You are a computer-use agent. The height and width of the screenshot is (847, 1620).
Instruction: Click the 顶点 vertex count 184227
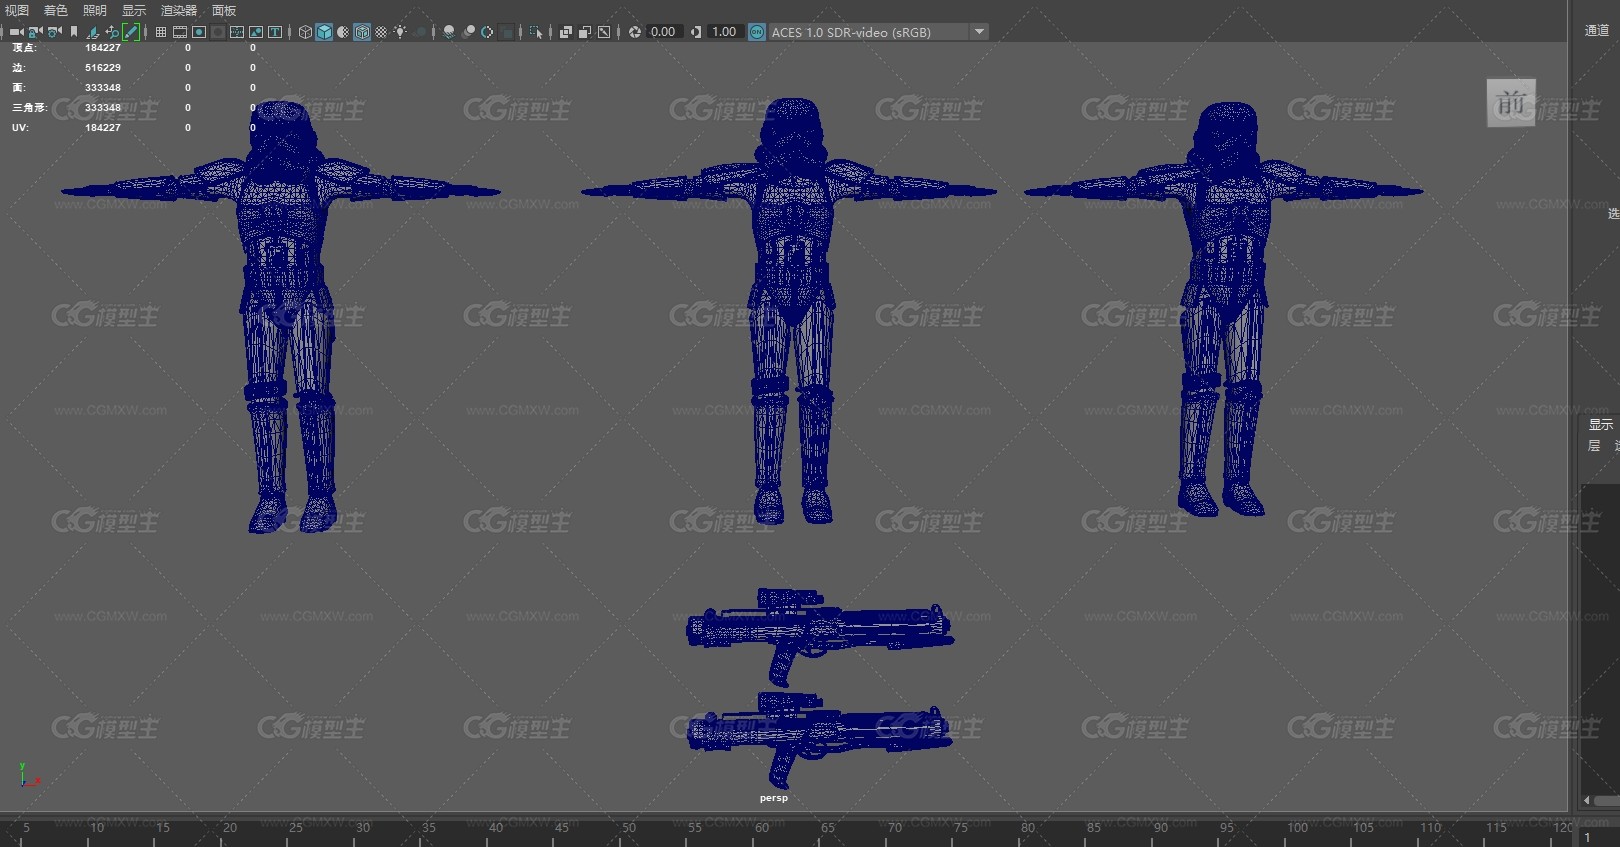103,48
